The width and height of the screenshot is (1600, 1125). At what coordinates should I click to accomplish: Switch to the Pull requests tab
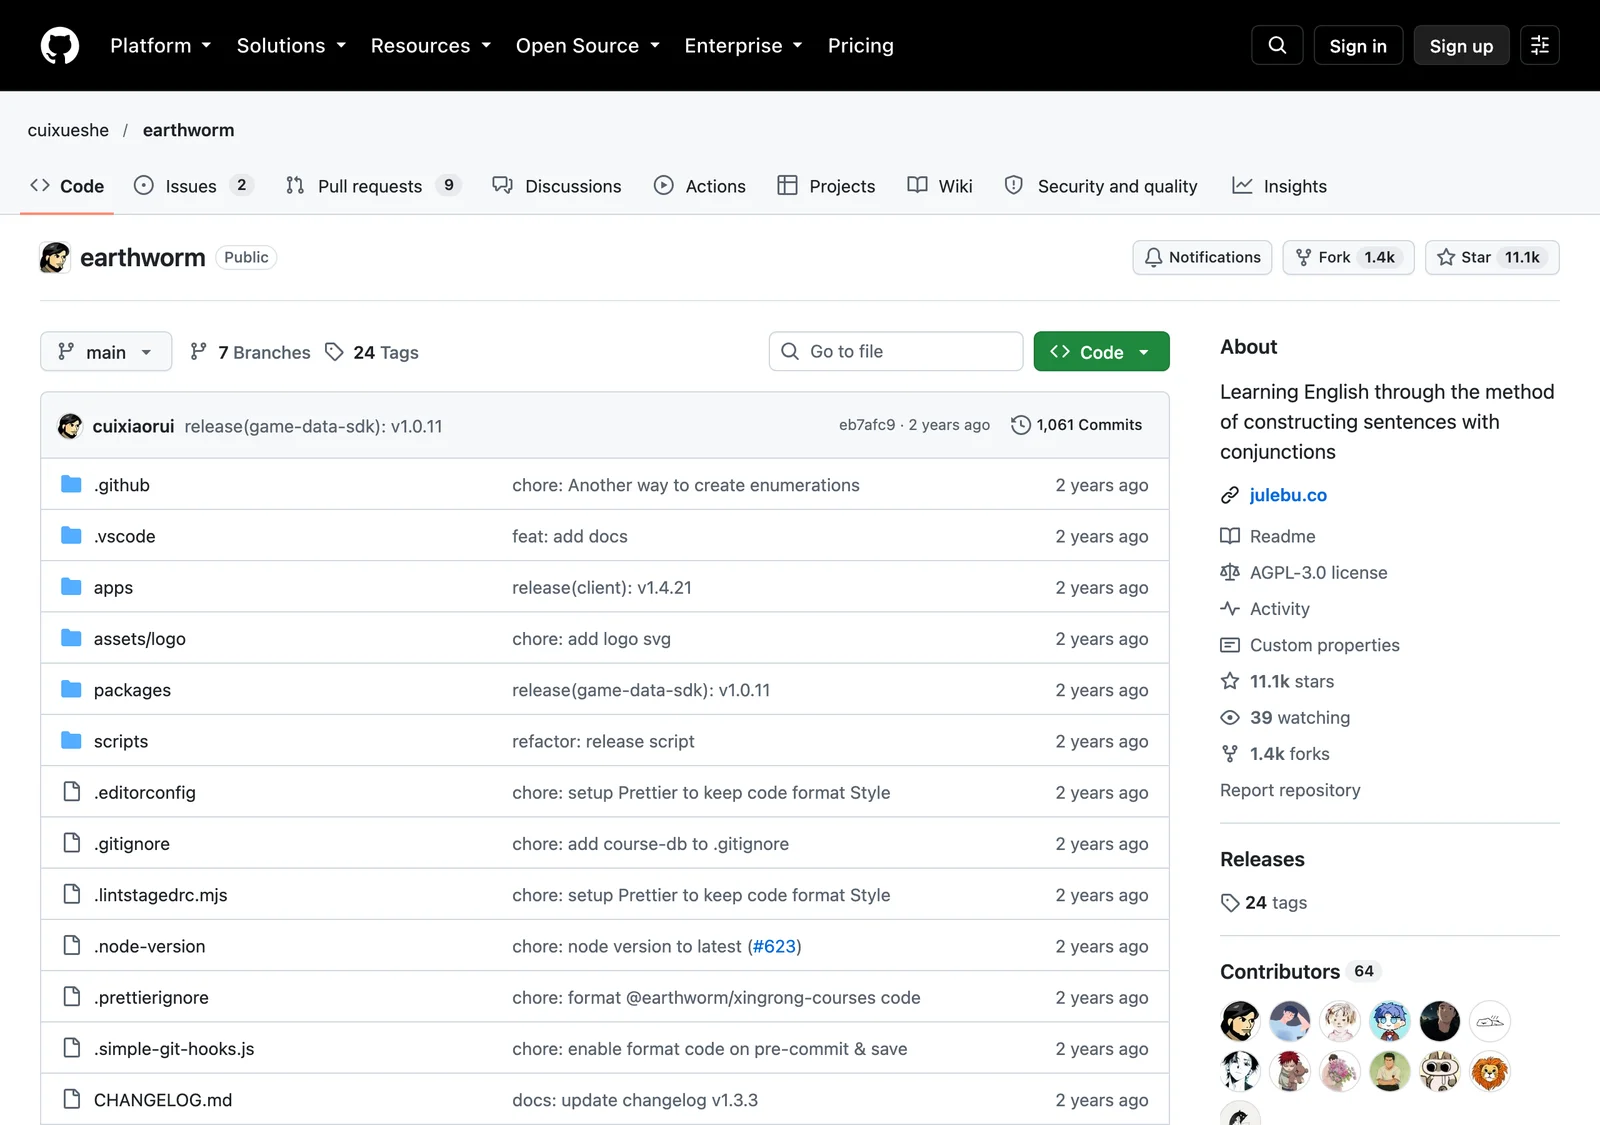(373, 186)
